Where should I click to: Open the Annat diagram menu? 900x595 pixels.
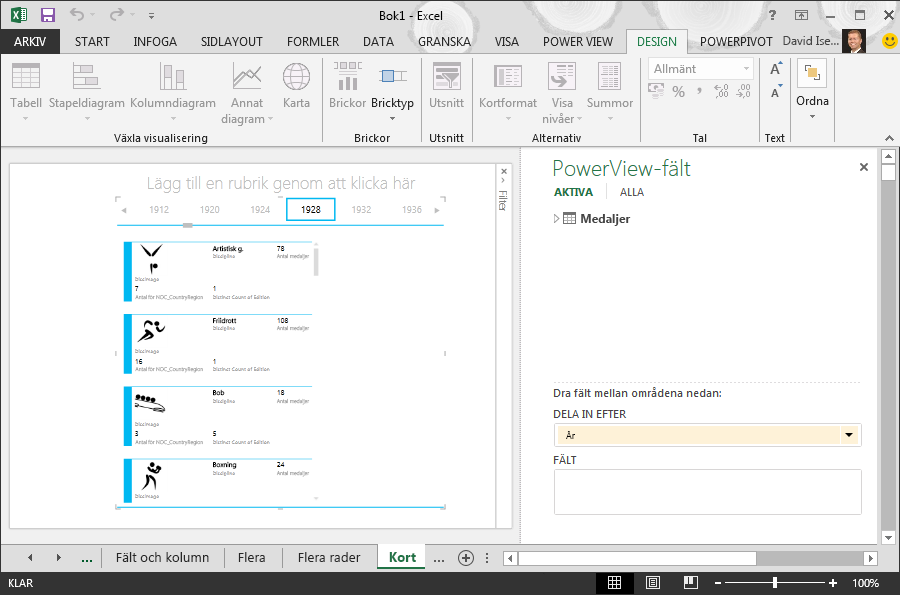pyautogui.click(x=247, y=92)
